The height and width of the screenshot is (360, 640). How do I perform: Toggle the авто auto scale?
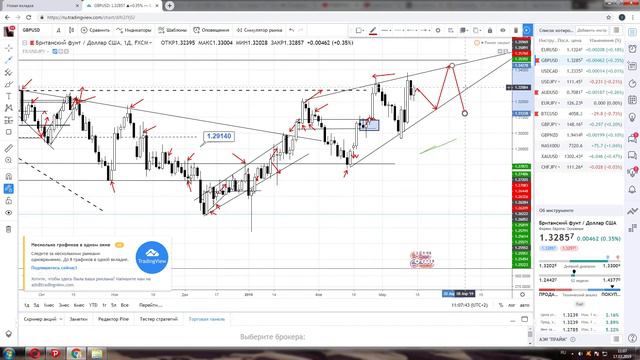[x=525, y=305]
